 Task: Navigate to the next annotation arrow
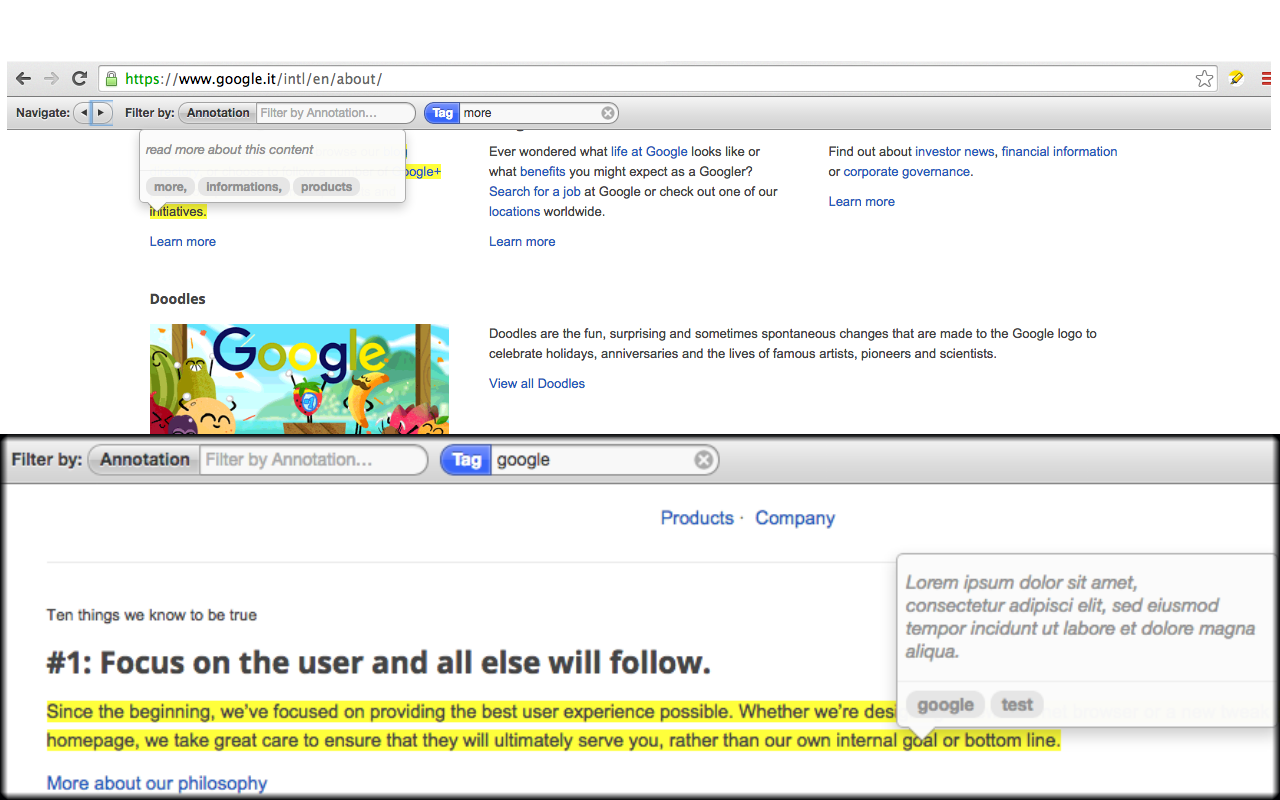click(100, 113)
